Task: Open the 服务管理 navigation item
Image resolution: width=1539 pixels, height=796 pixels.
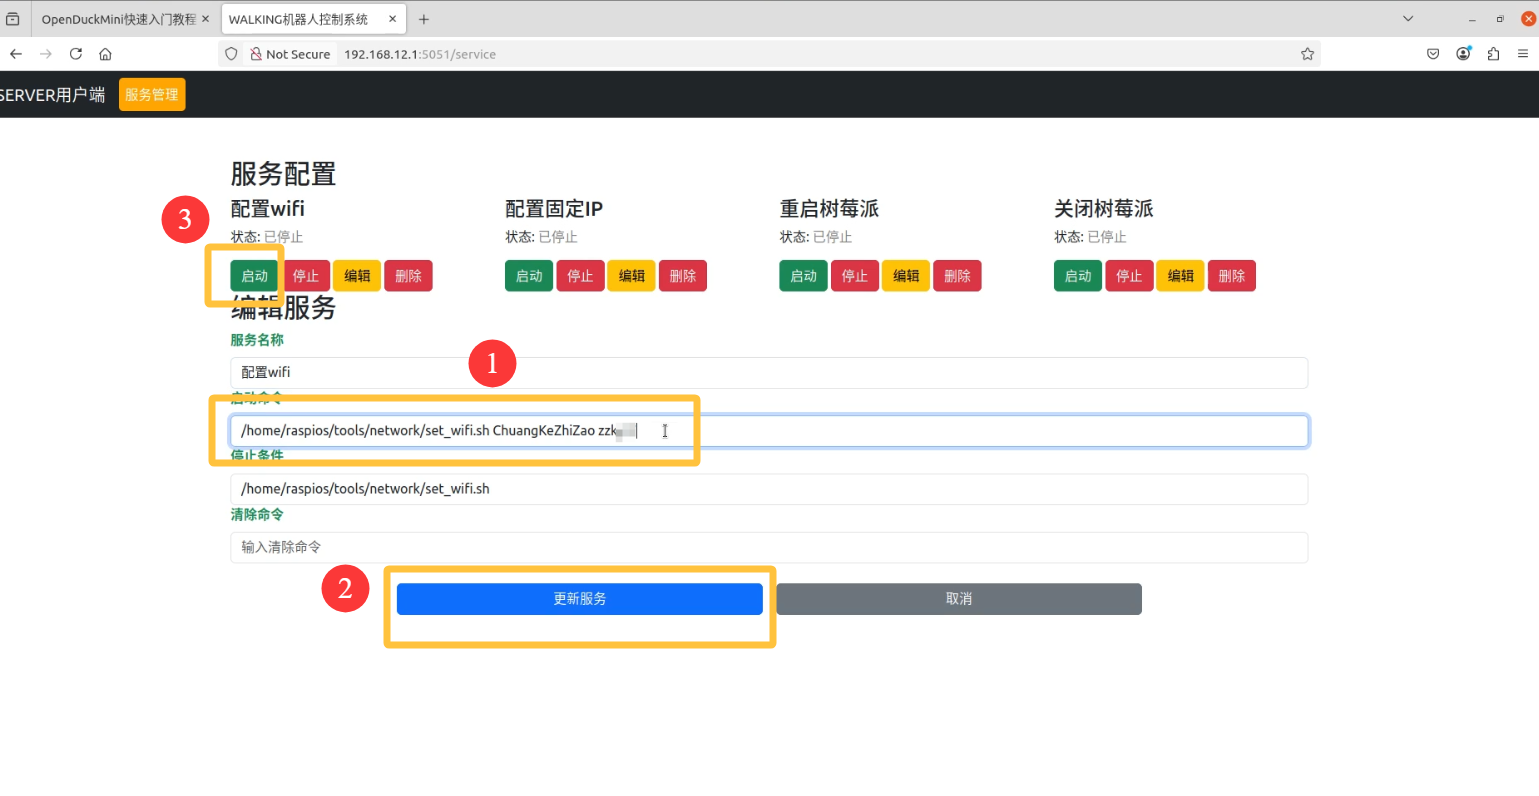Action: coord(152,95)
